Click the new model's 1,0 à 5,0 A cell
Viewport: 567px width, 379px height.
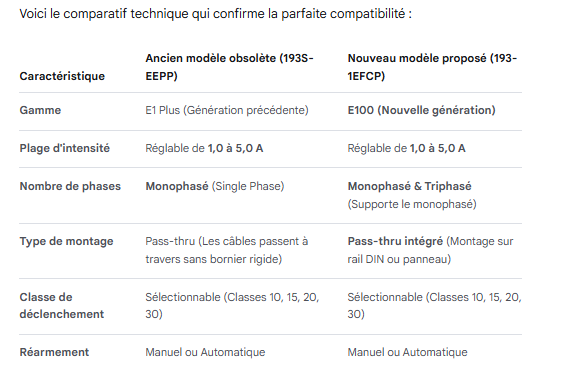(x=406, y=148)
